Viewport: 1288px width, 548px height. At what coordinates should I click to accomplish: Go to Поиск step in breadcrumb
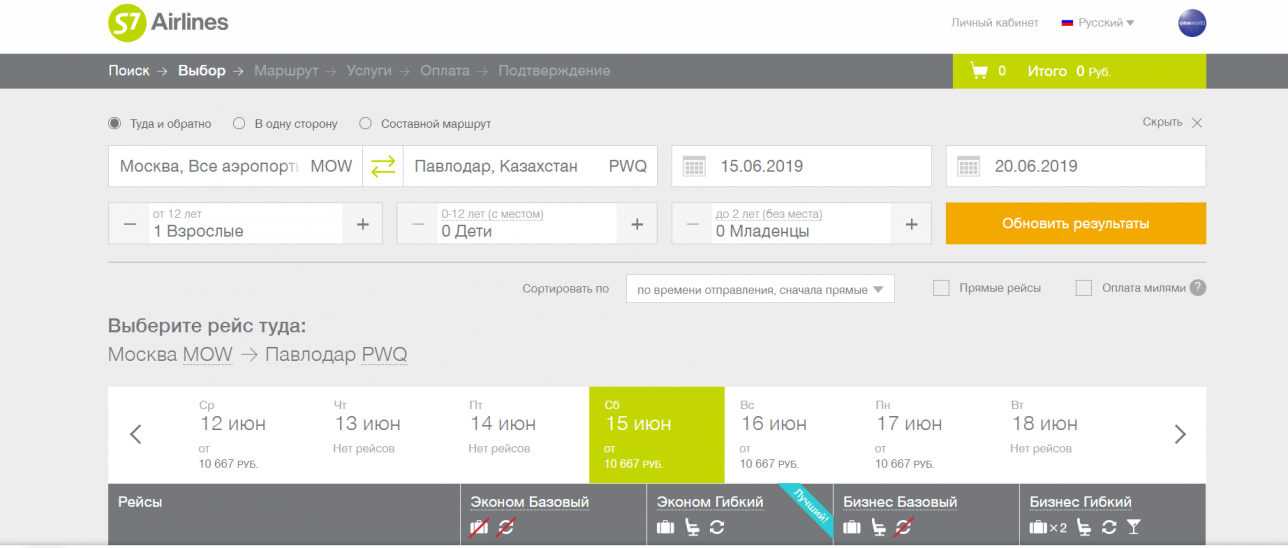point(128,71)
